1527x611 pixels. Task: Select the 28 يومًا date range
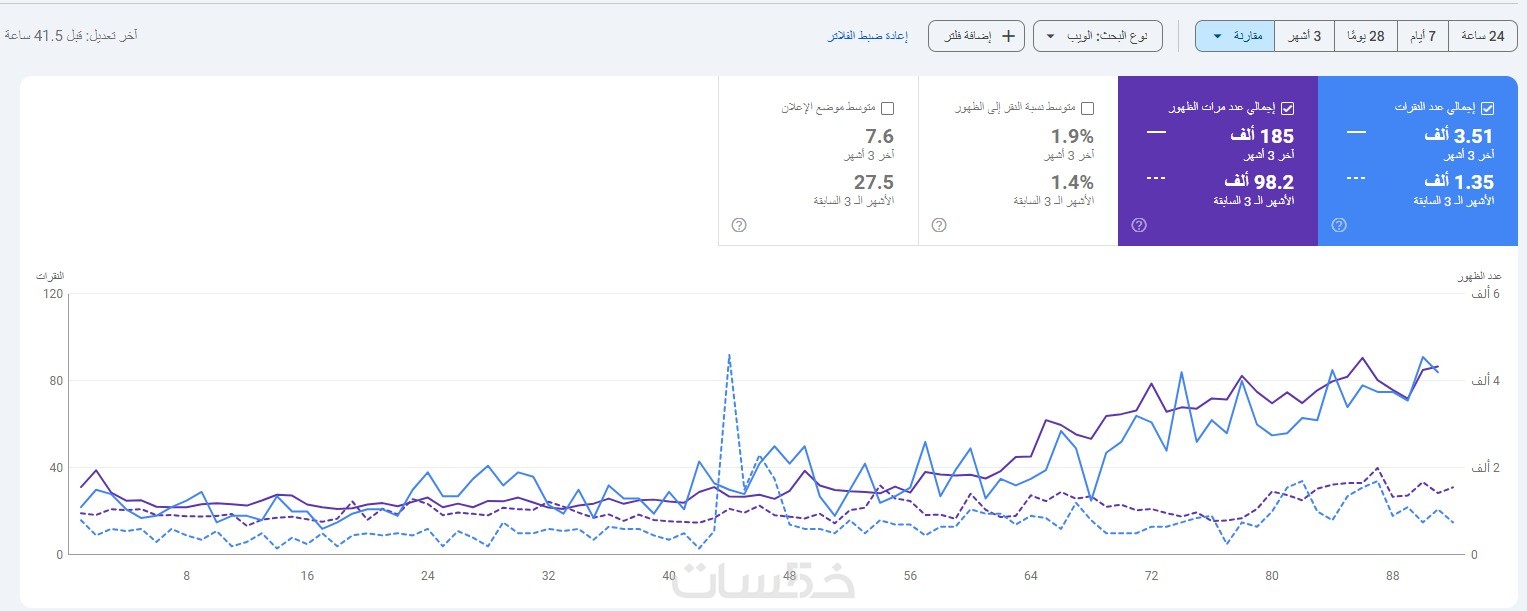point(1366,36)
